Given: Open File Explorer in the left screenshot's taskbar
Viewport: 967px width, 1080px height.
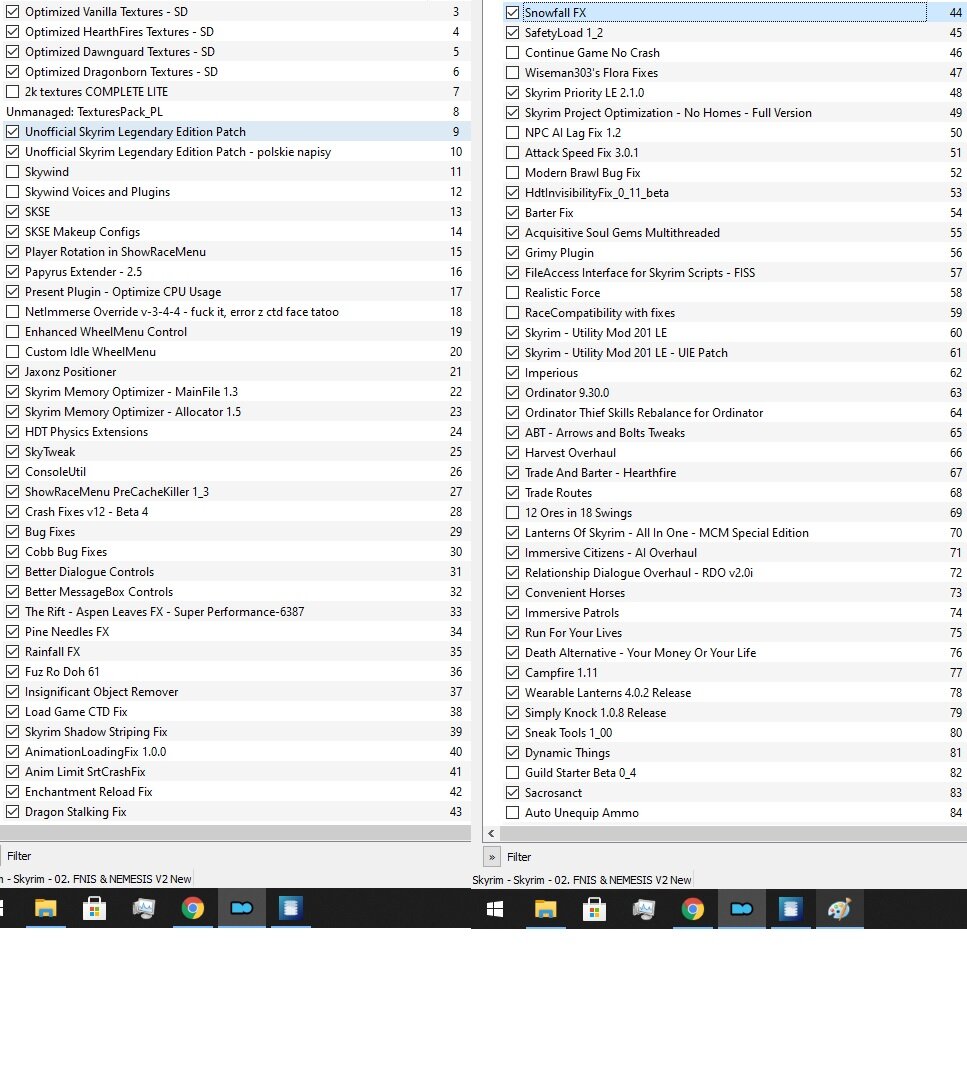Looking at the screenshot, I should point(45,908).
